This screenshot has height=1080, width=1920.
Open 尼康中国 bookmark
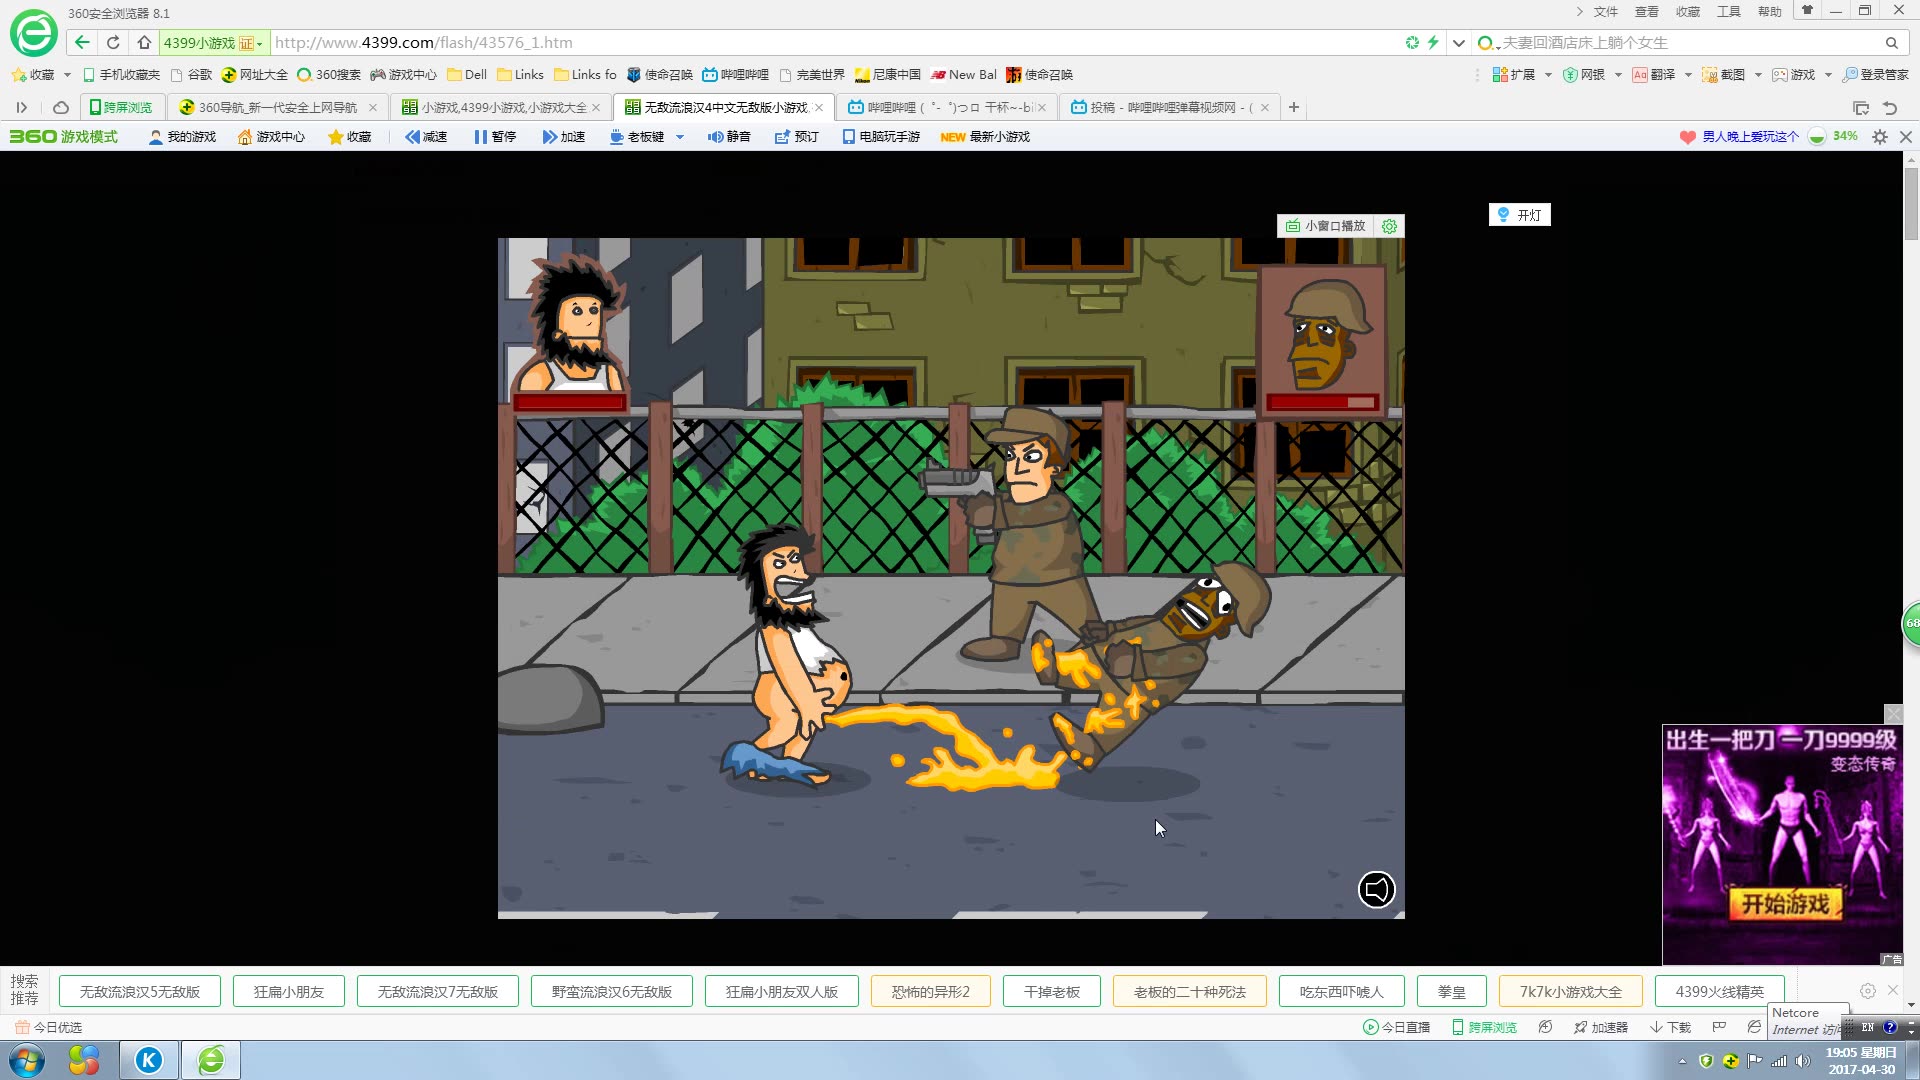[x=888, y=75]
